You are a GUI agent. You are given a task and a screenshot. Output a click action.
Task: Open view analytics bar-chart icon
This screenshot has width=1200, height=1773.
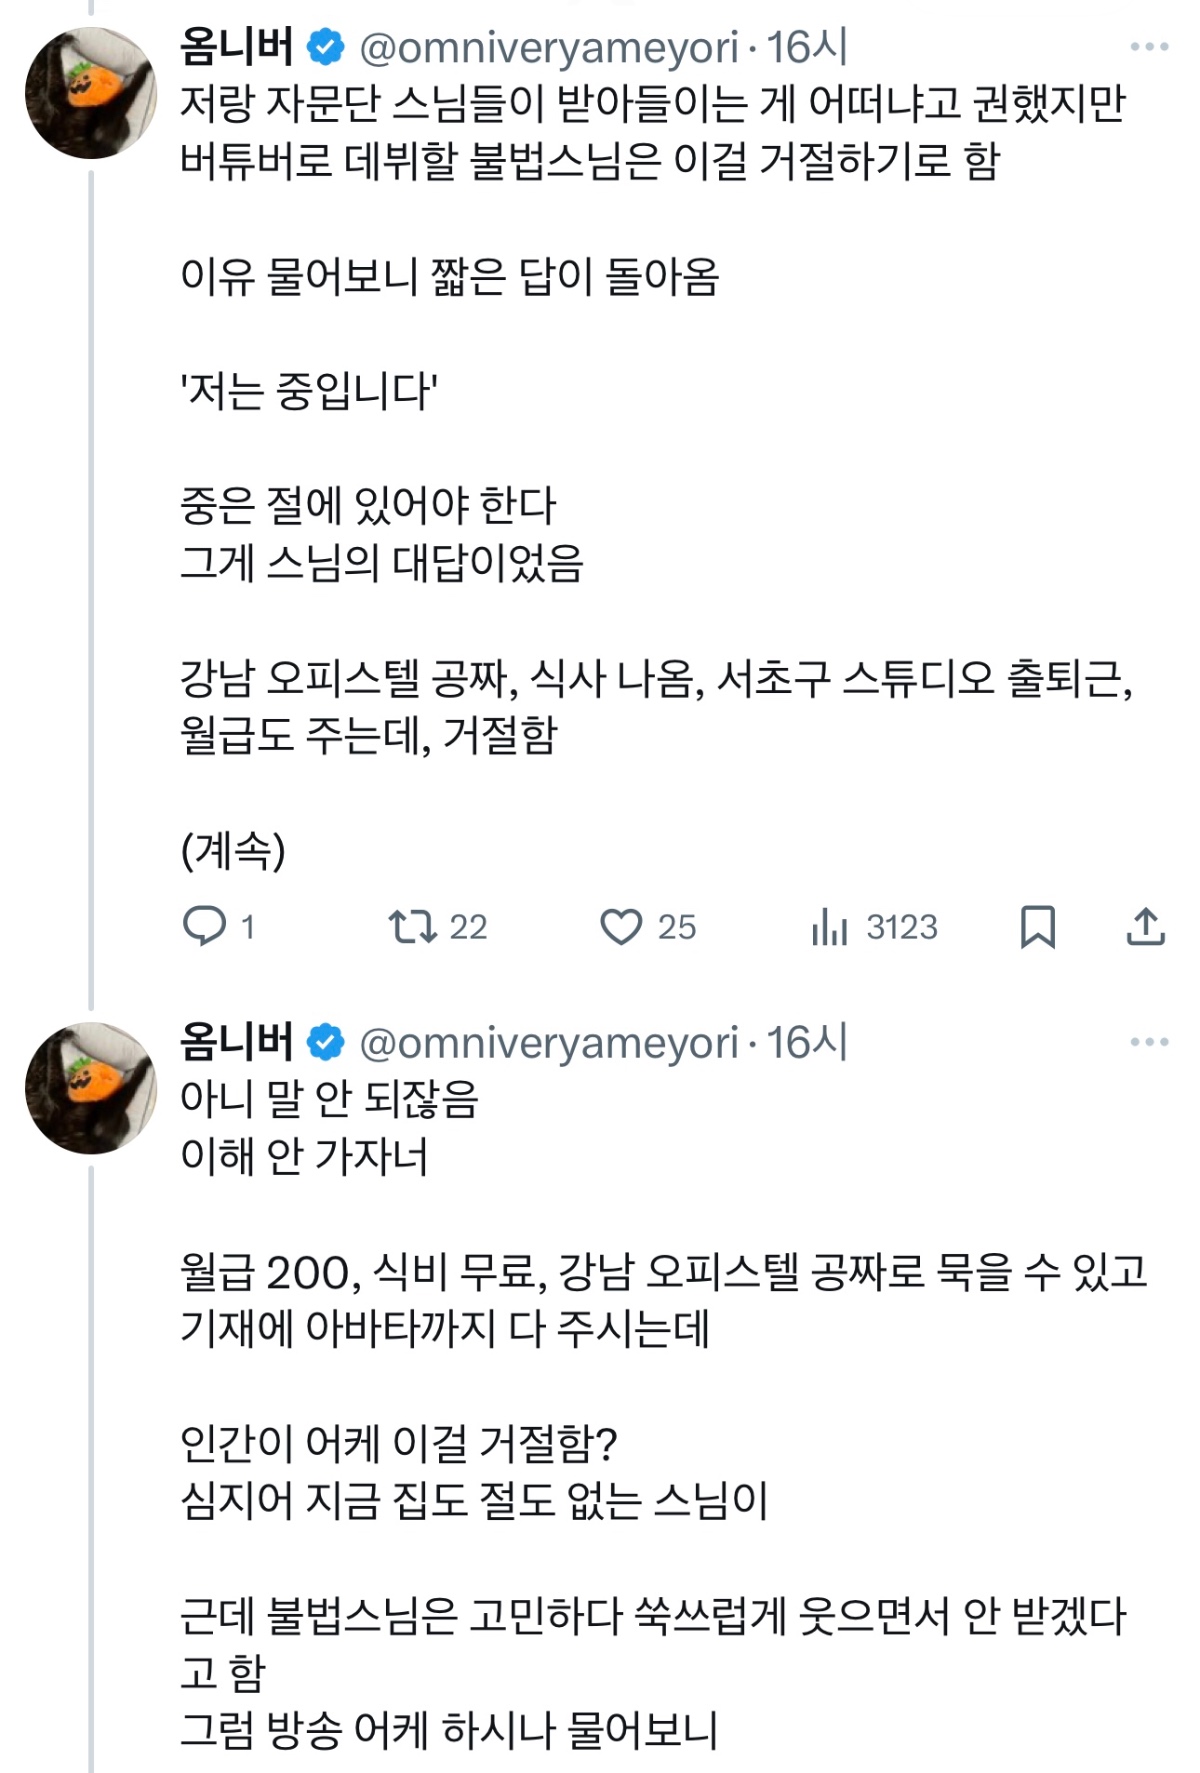tap(829, 926)
